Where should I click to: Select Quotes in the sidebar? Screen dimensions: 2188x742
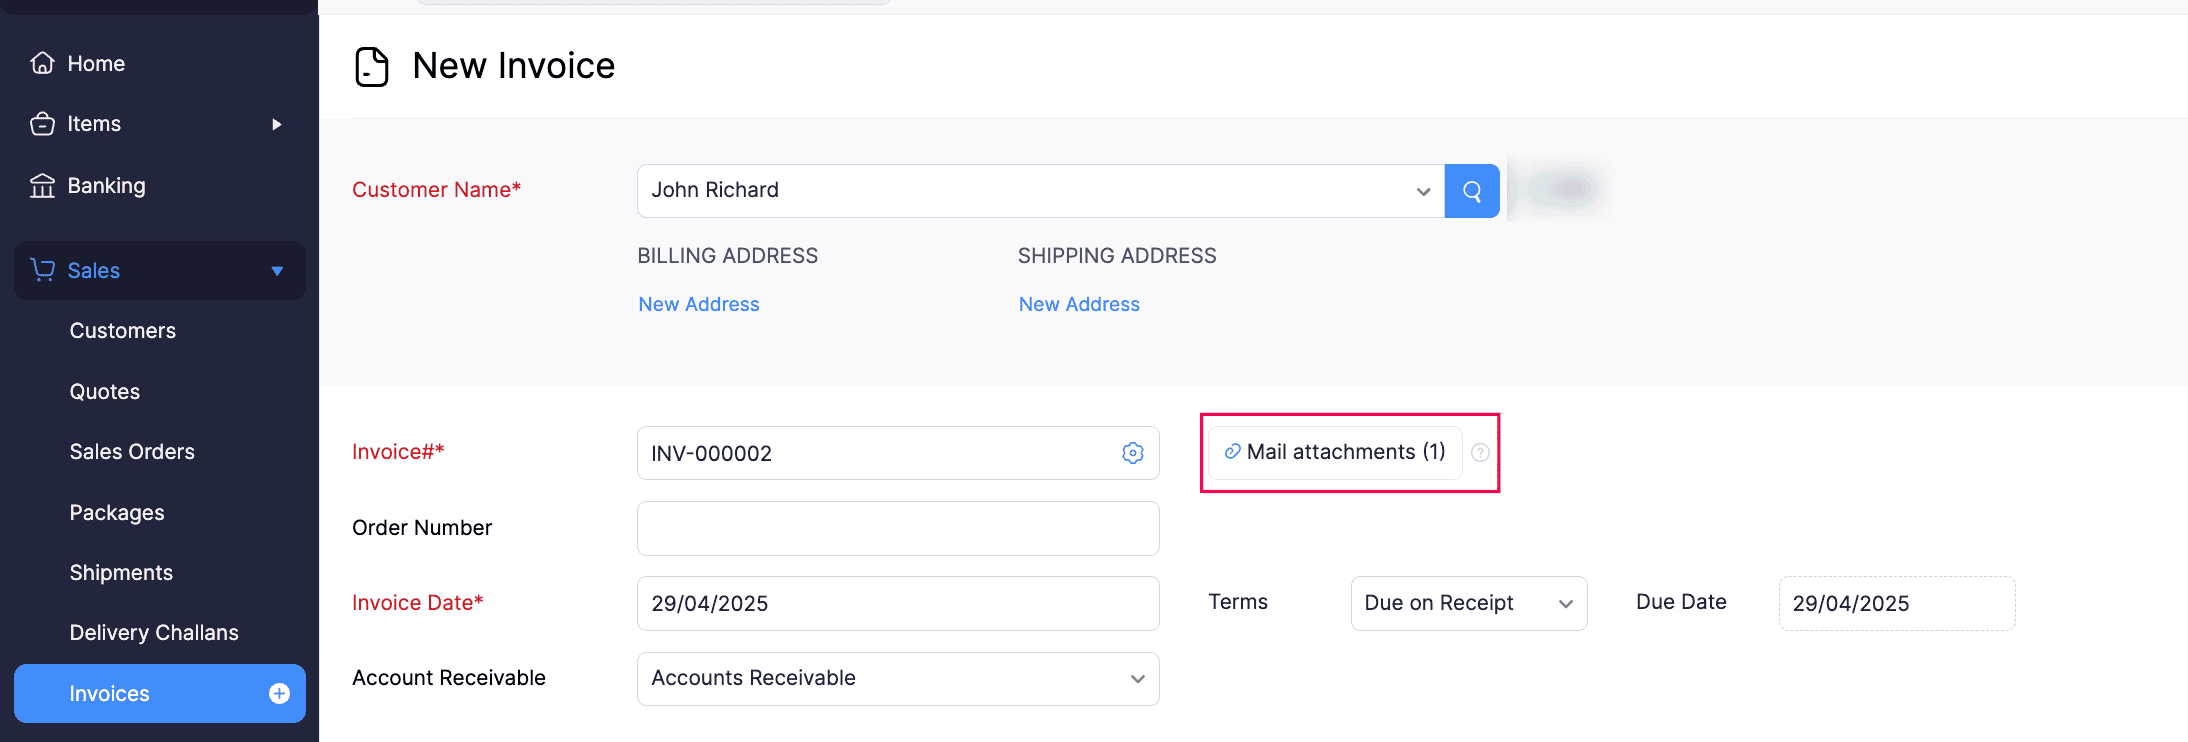(104, 391)
